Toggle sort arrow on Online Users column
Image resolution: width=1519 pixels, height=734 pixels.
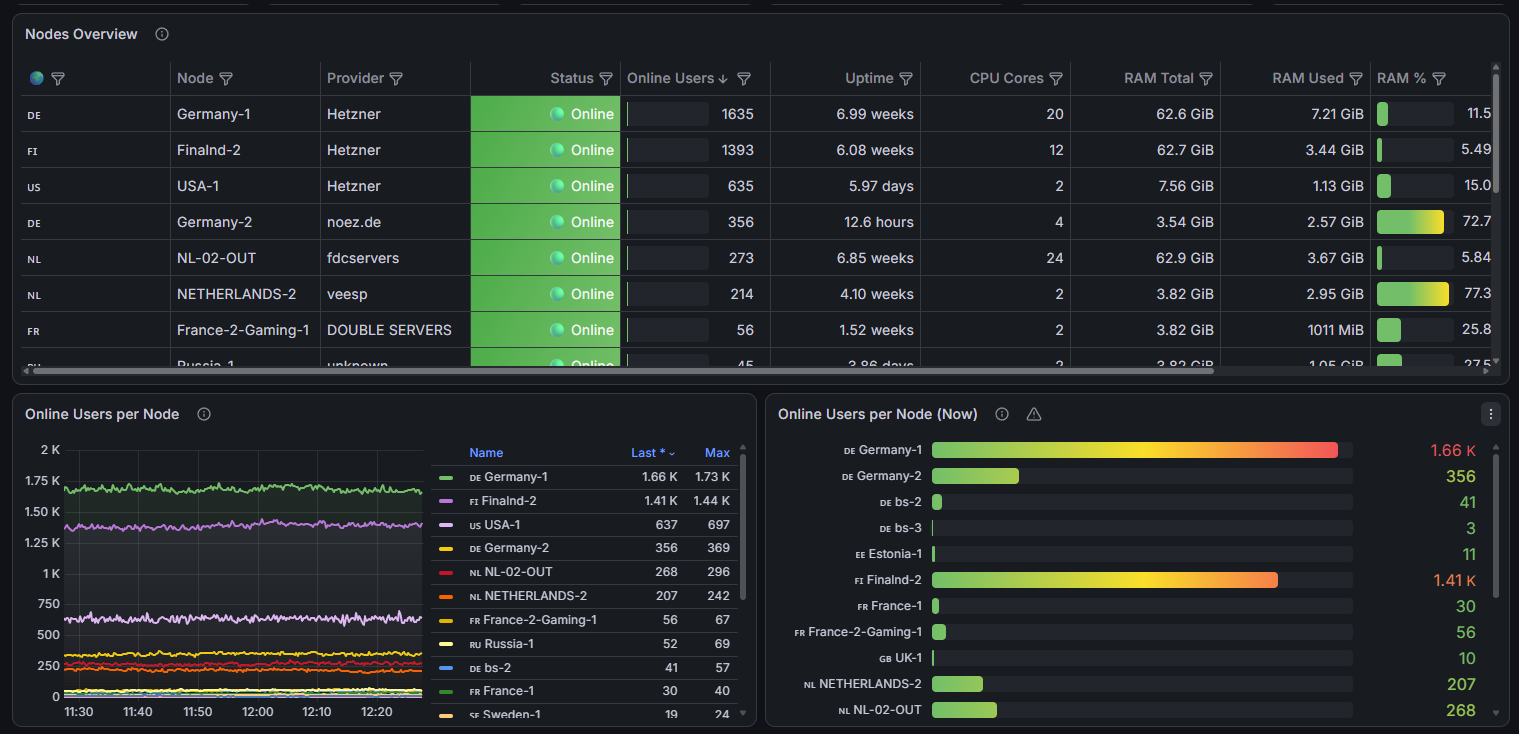pos(723,78)
